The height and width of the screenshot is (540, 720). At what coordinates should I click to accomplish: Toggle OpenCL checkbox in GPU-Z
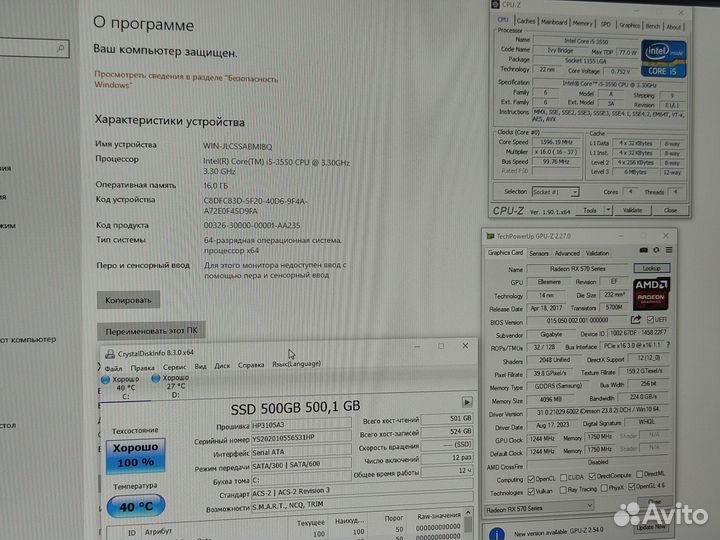(x=531, y=479)
